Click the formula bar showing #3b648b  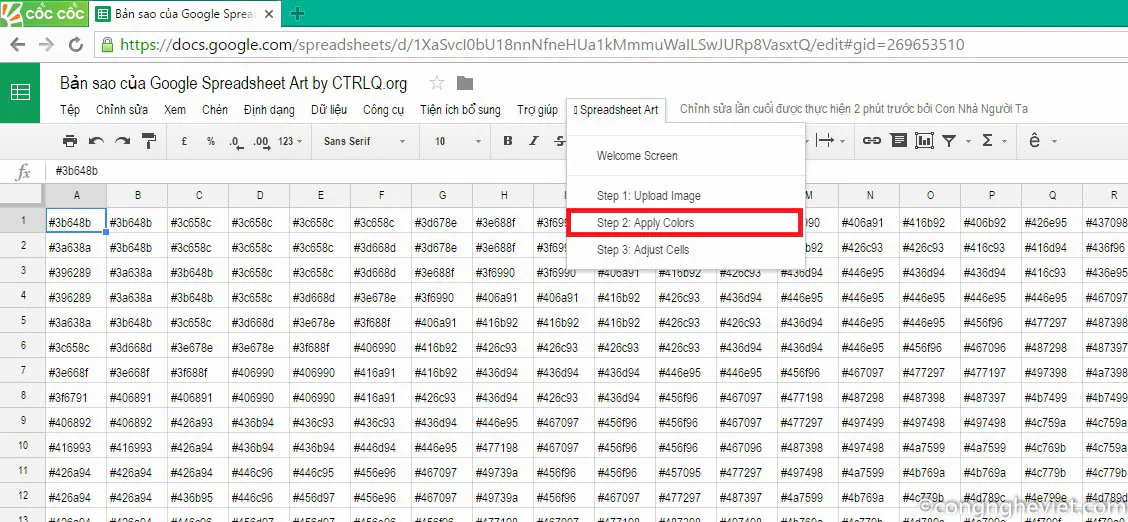point(586,171)
